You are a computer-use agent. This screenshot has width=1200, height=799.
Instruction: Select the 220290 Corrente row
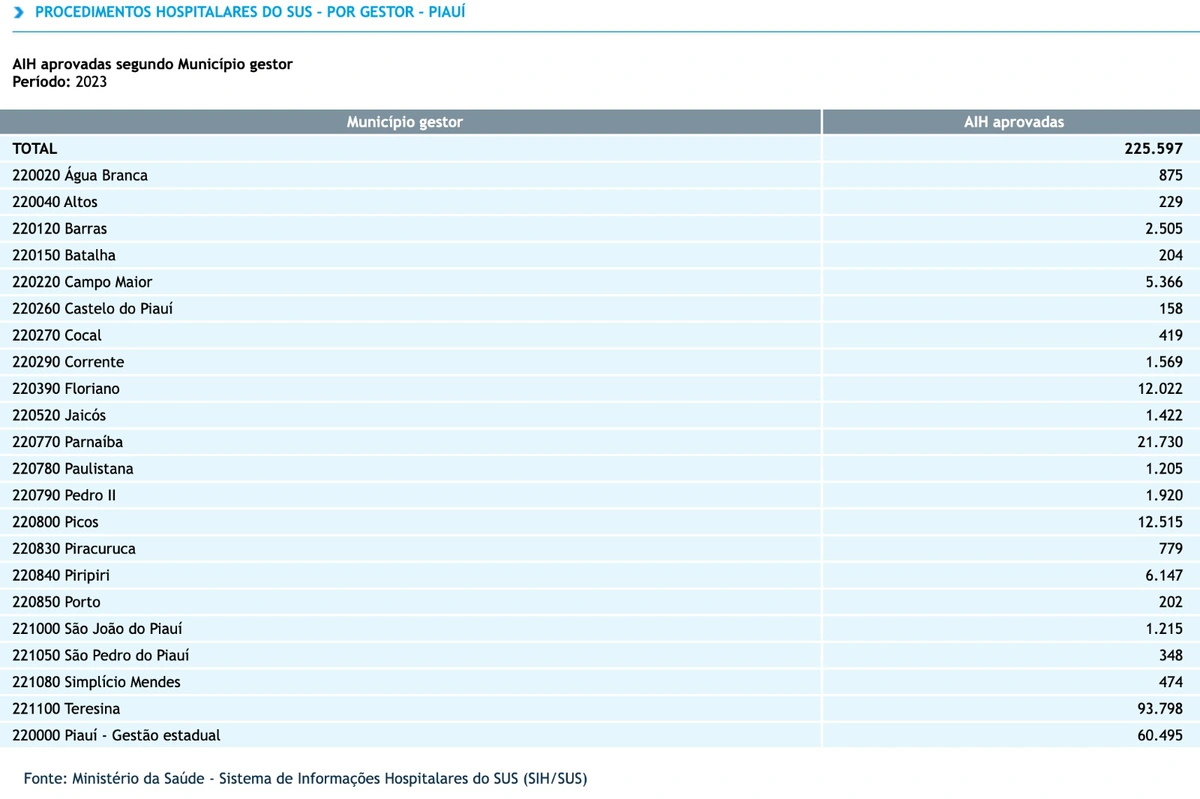pyautogui.click(x=600, y=362)
